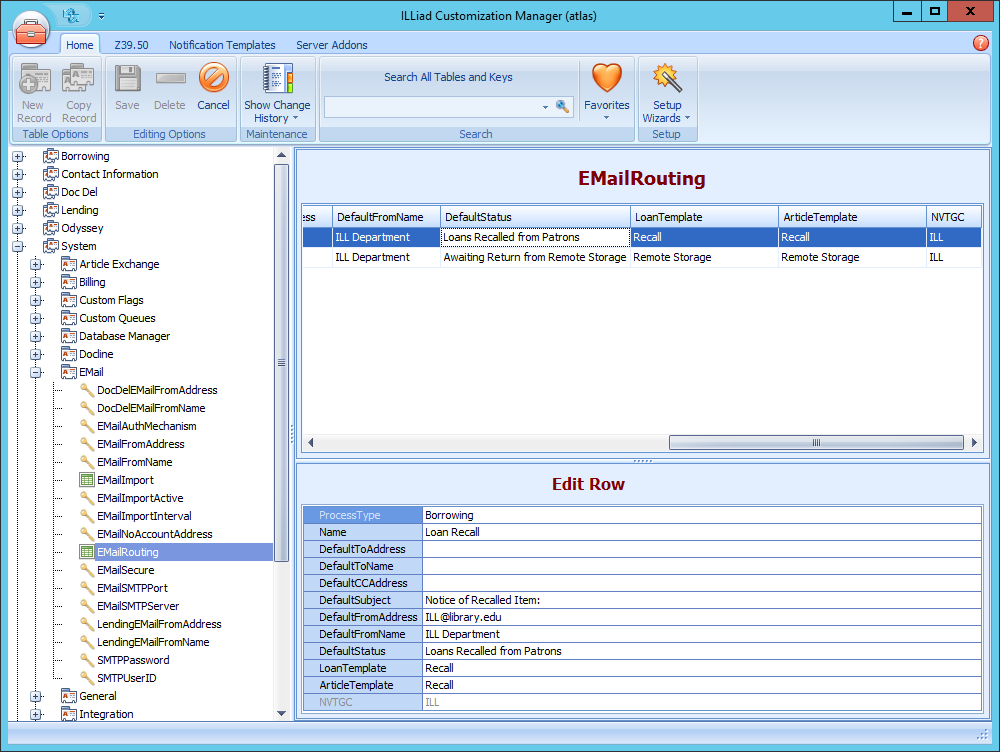Click the Delete icon
Image resolution: width=1000 pixels, height=752 pixels.
170,81
